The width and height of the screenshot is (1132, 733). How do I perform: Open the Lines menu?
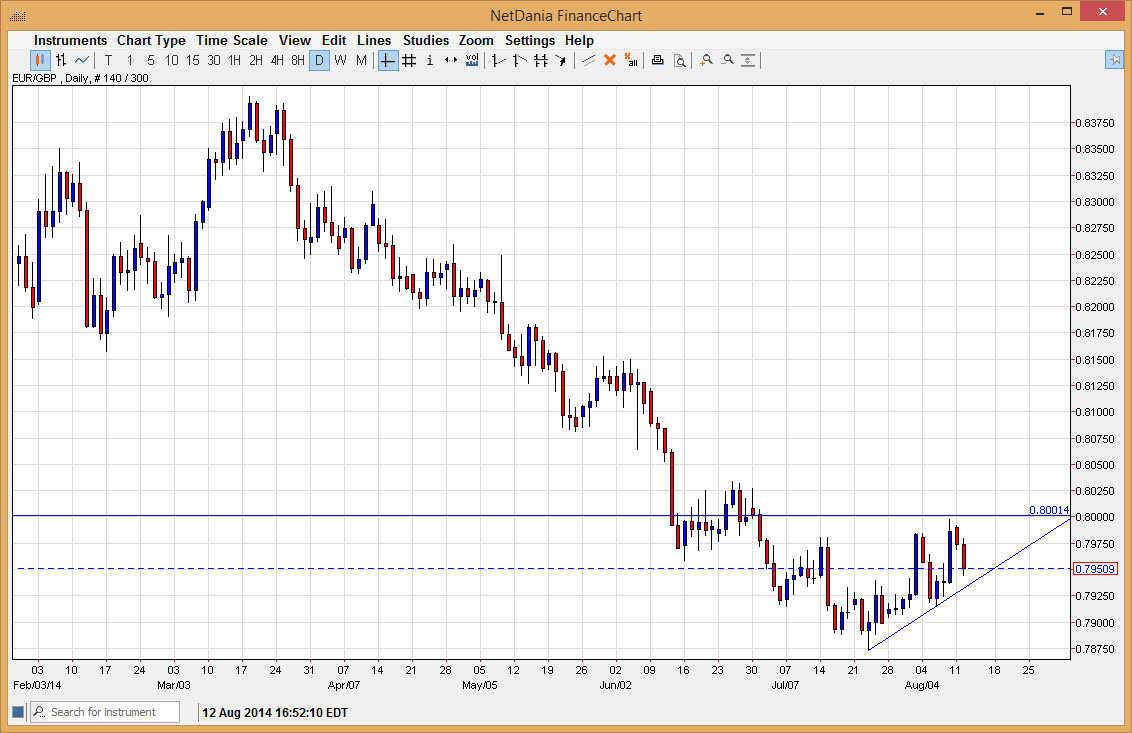(374, 40)
